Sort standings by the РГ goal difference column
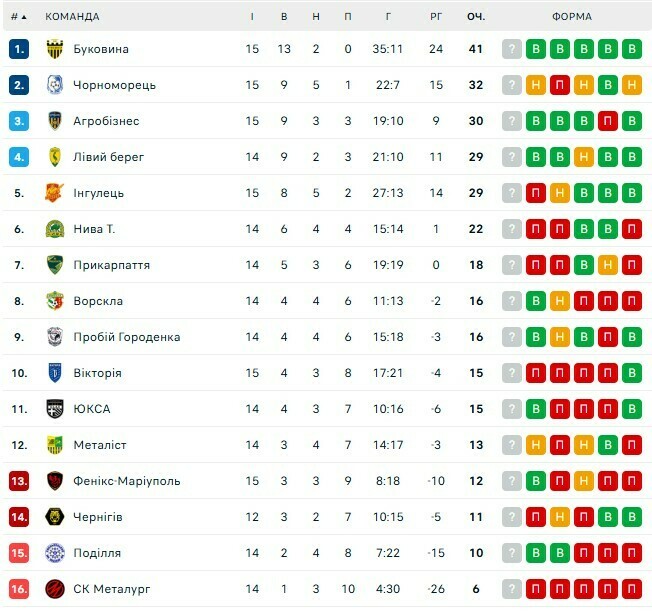 pos(436,17)
